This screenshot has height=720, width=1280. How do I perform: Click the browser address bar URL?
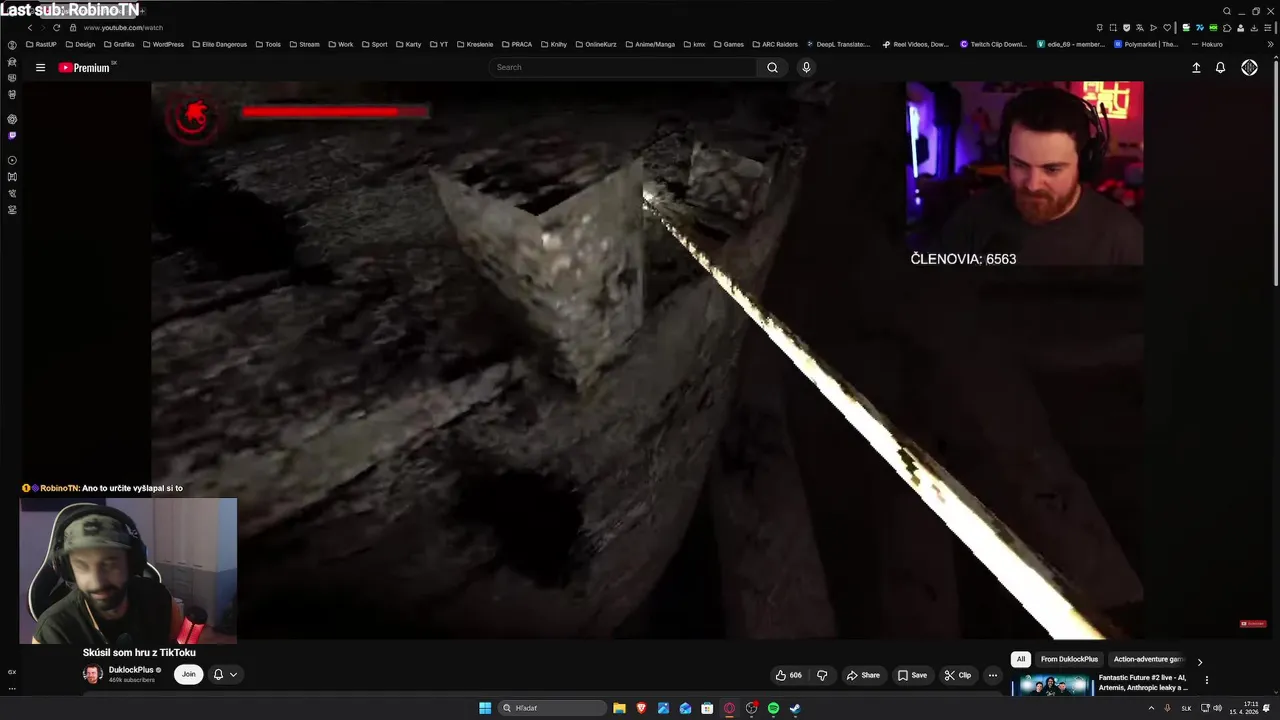tap(123, 28)
